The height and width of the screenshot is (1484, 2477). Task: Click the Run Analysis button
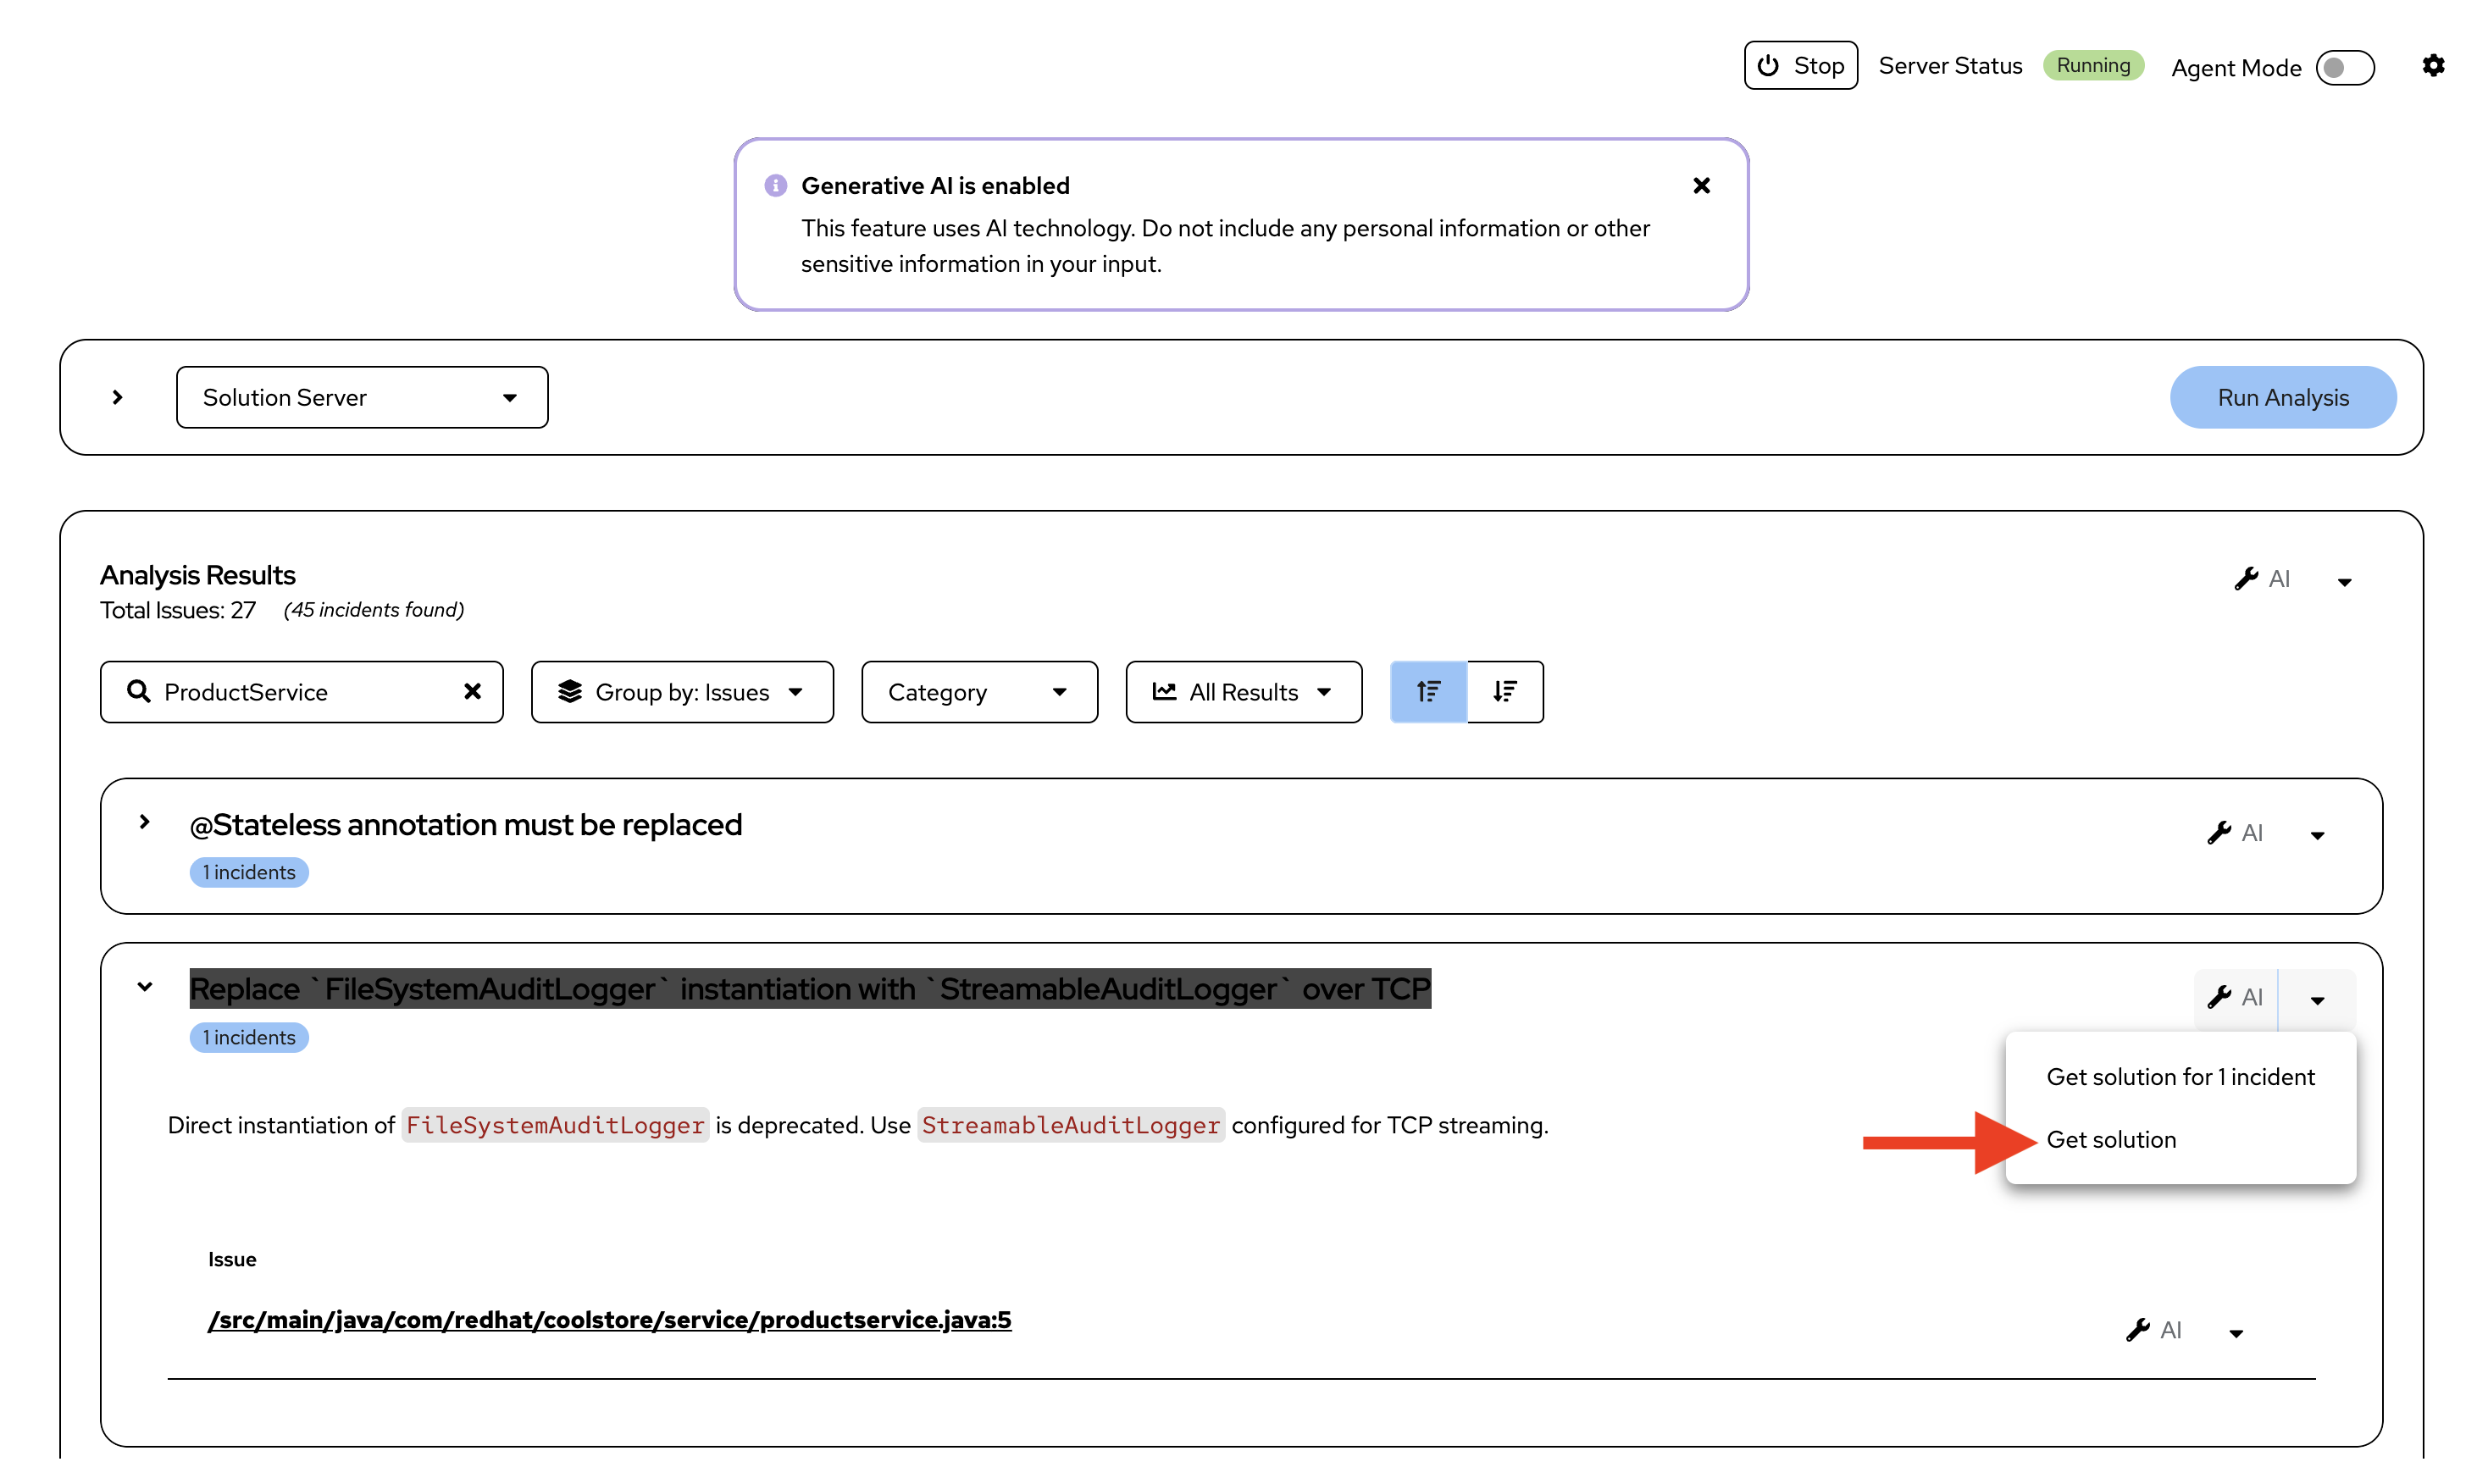point(2282,397)
